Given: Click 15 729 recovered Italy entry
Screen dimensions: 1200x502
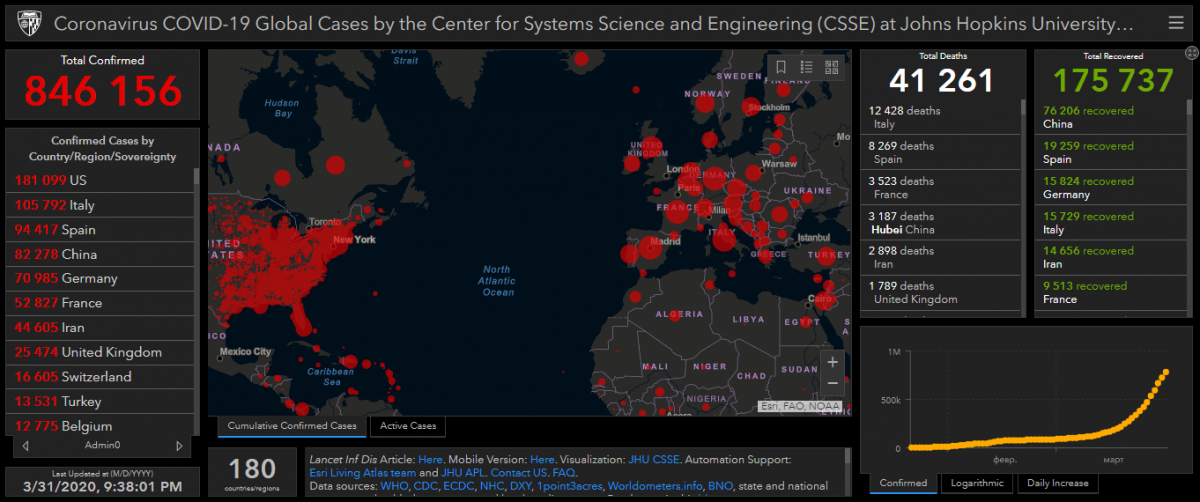Looking at the screenshot, I should [1112, 222].
